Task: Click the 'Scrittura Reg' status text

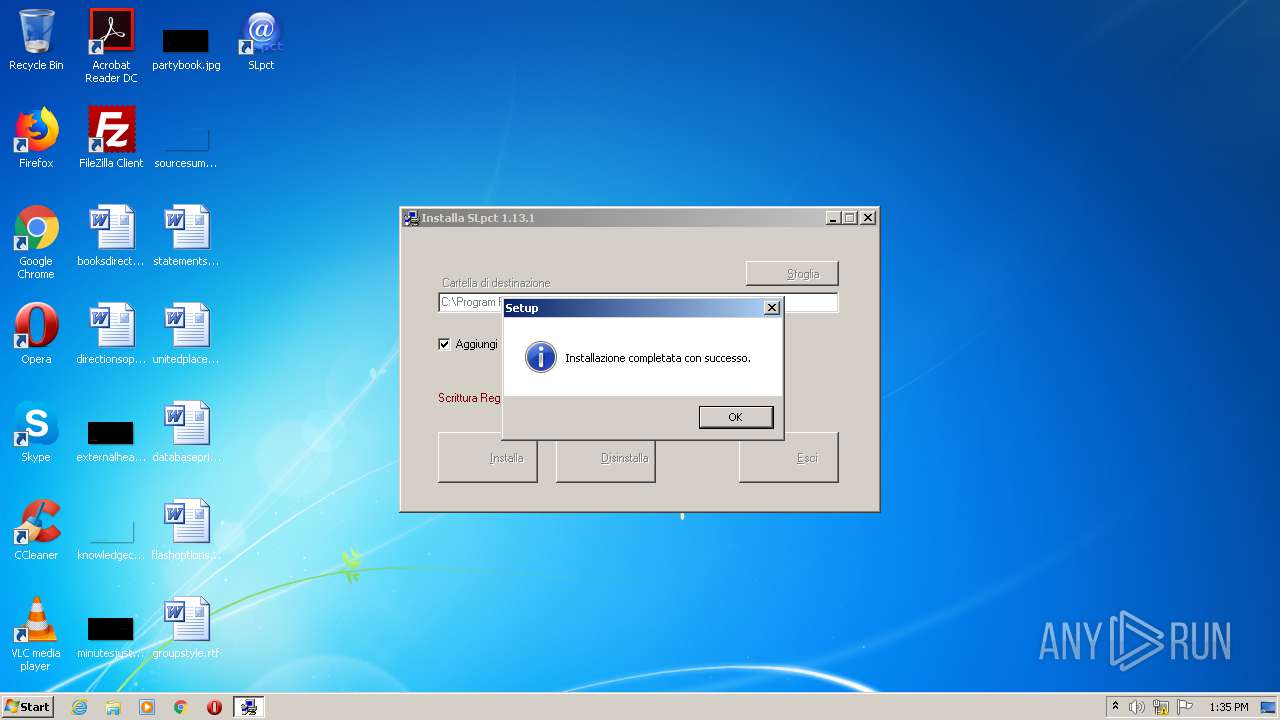Action: pyautogui.click(x=469, y=398)
